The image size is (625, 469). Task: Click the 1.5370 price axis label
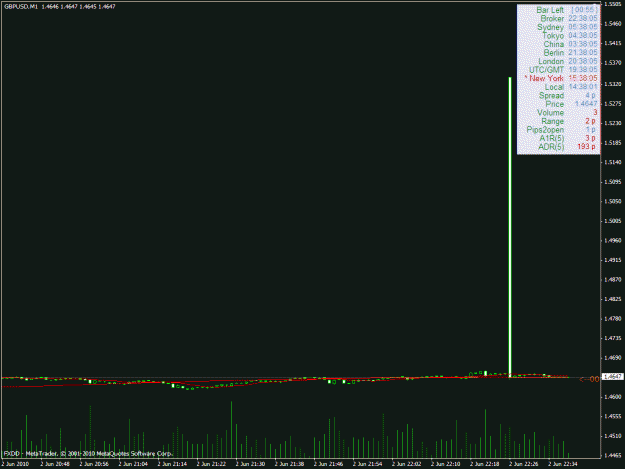coord(613,63)
